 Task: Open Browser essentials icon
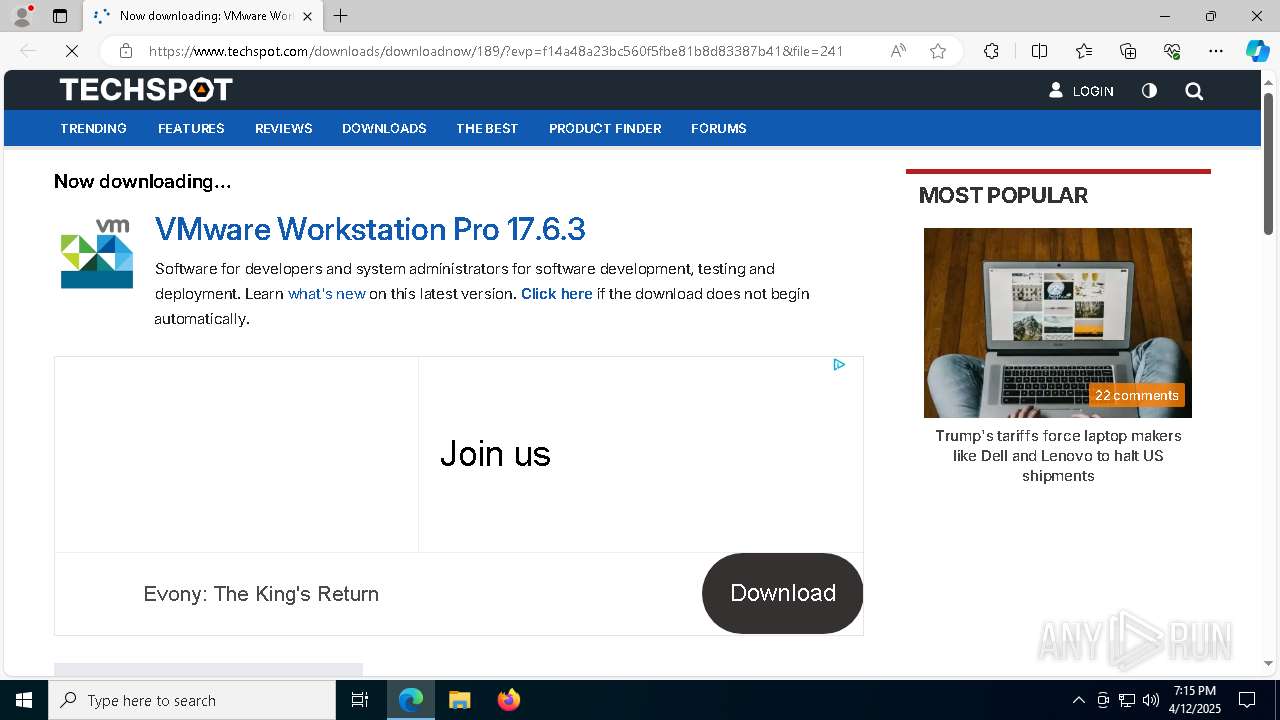tap(1172, 51)
